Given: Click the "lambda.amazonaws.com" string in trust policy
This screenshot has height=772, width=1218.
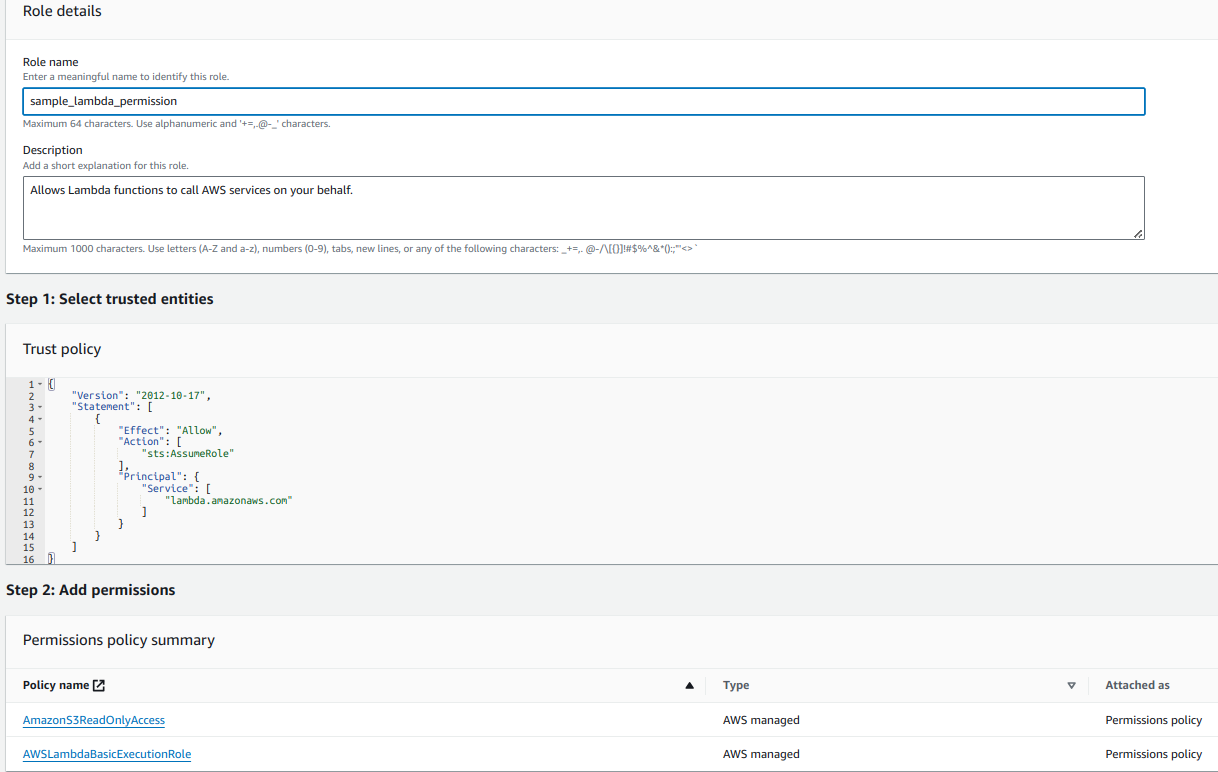Looking at the screenshot, I should tap(229, 500).
